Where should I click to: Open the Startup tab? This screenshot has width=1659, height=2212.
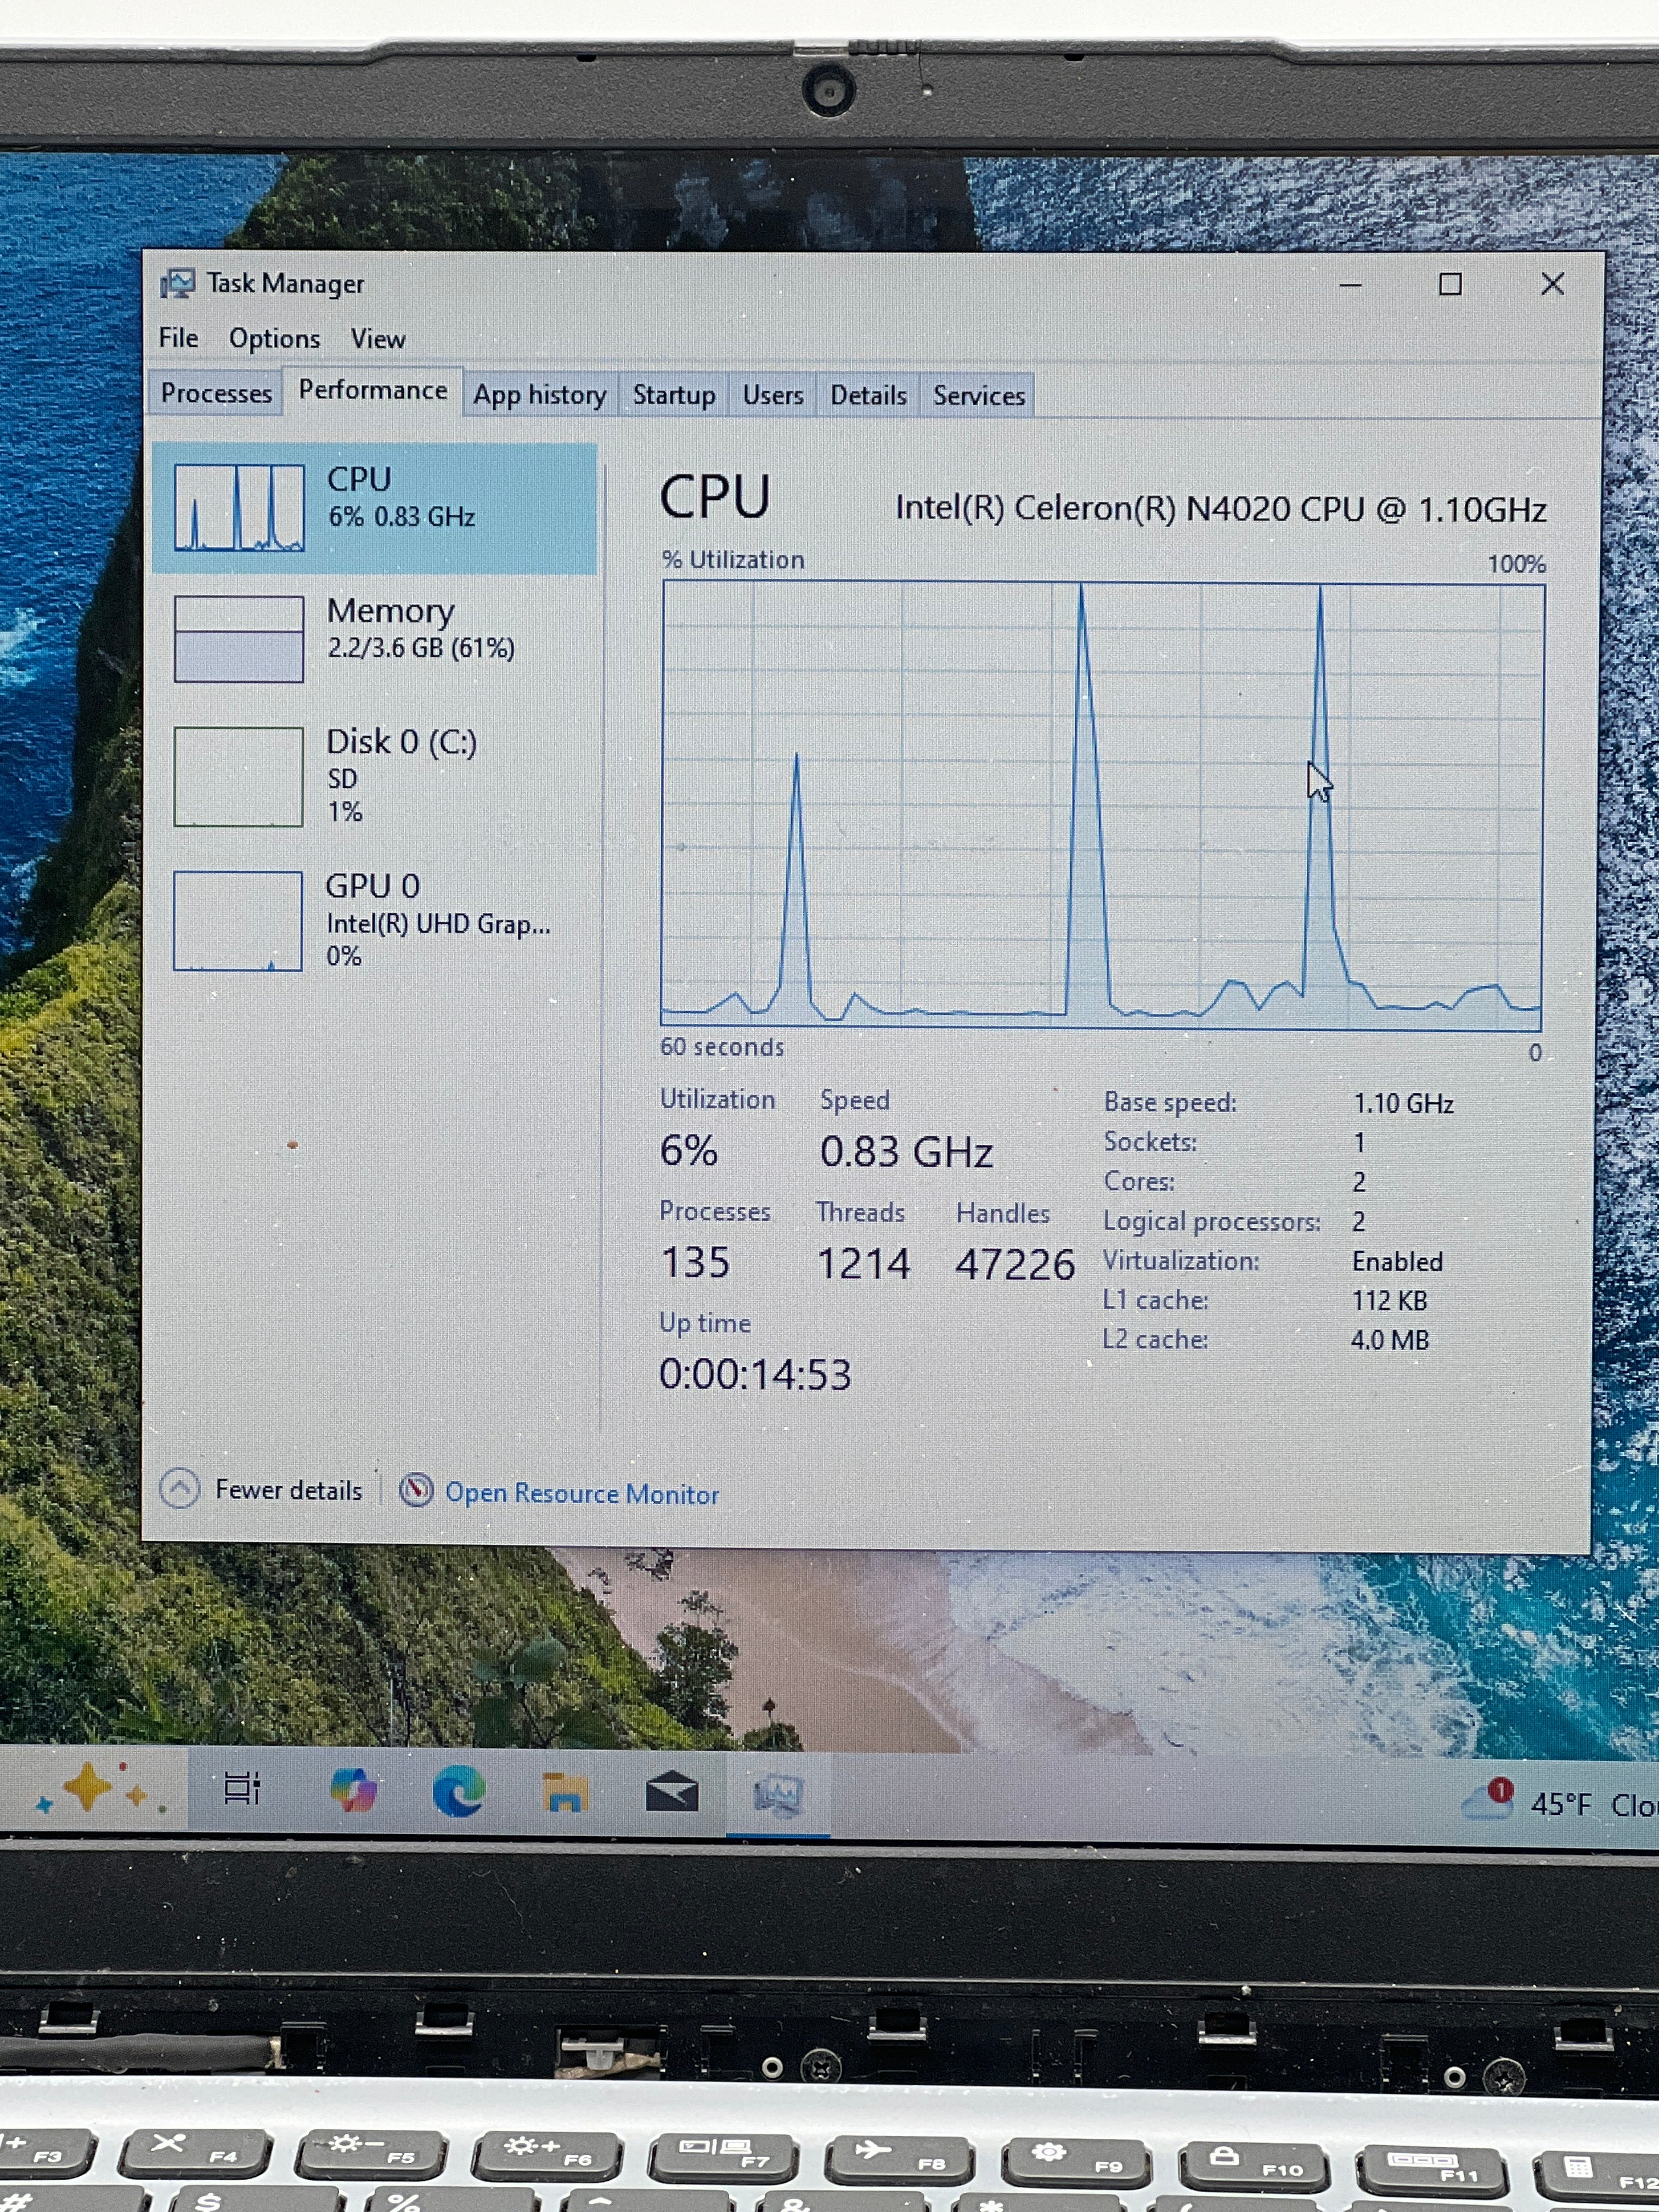click(673, 395)
